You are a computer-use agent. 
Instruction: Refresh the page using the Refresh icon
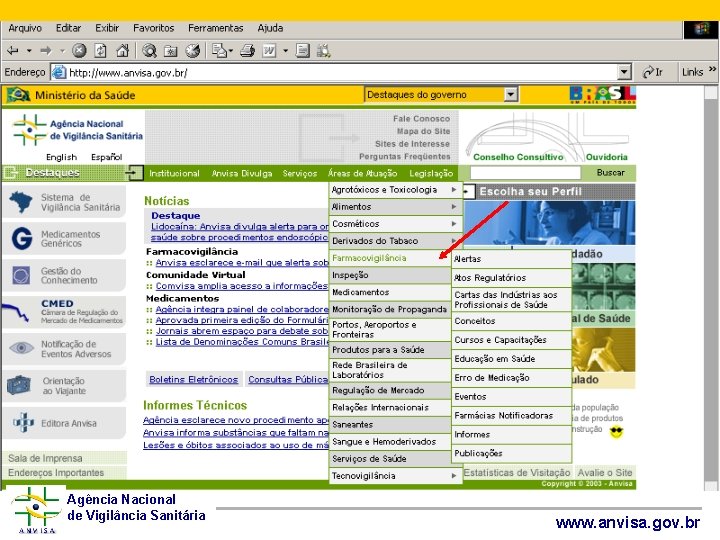coord(101,51)
